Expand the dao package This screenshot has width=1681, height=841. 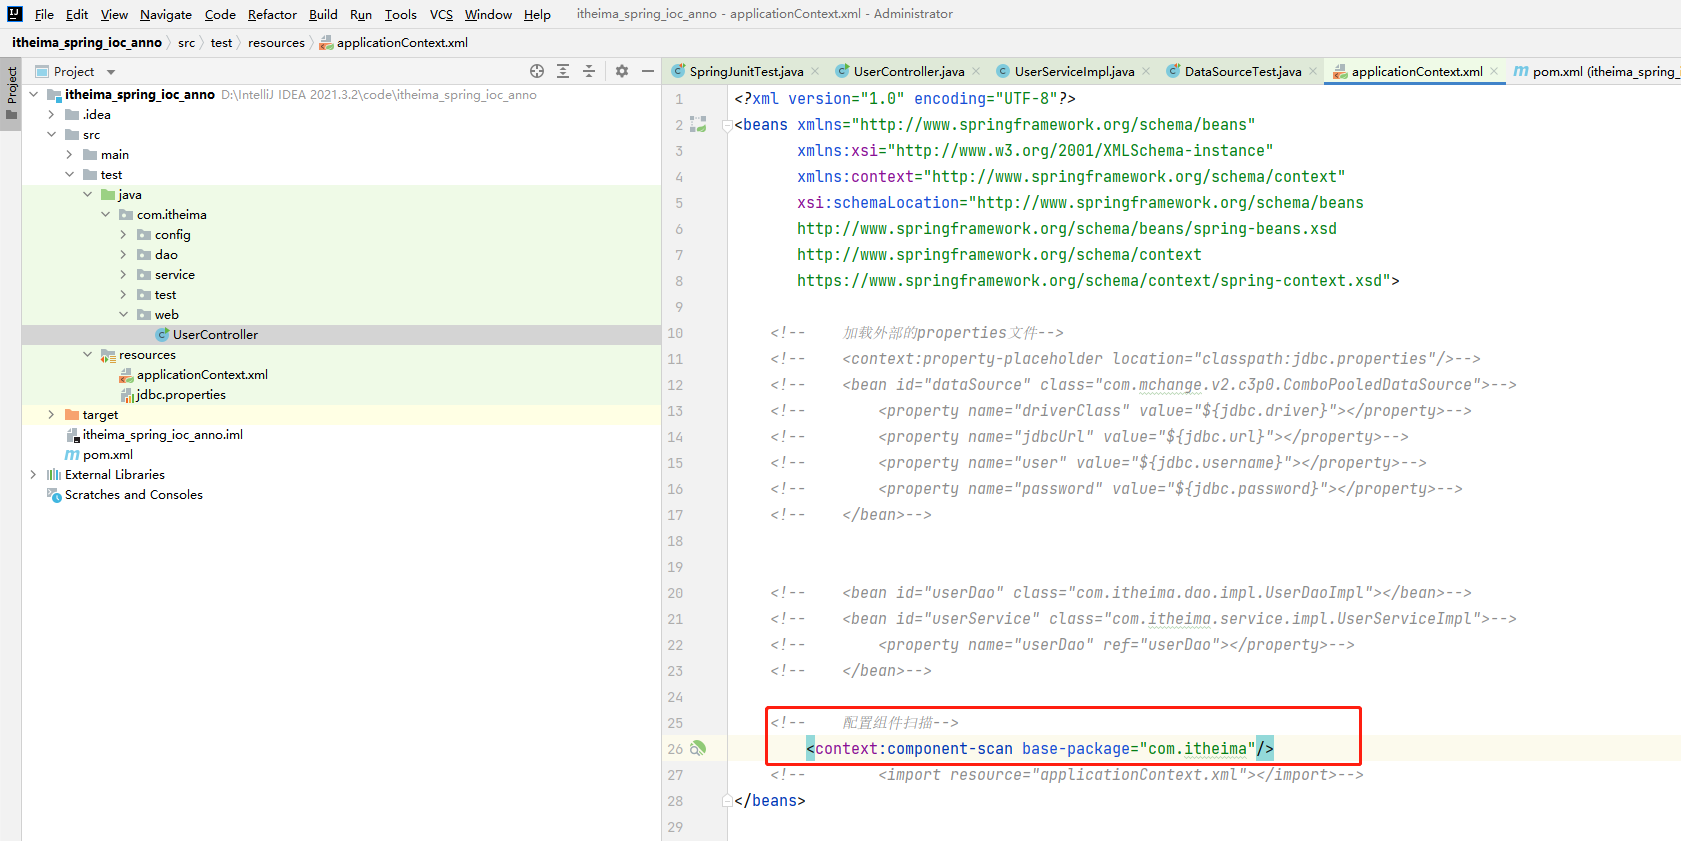tap(123, 254)
